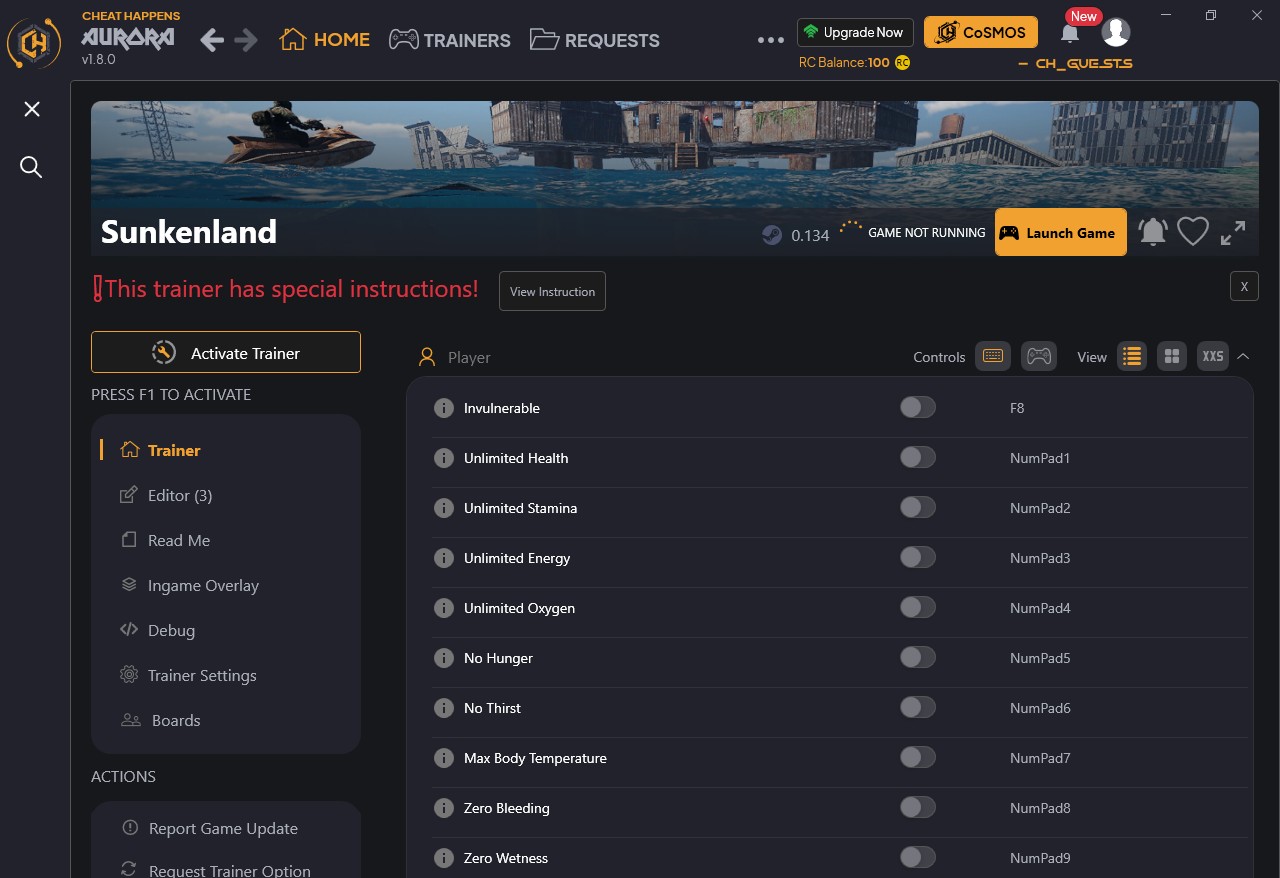
Task: Enable the Zero Bleeding toggle
Action: 917,807
